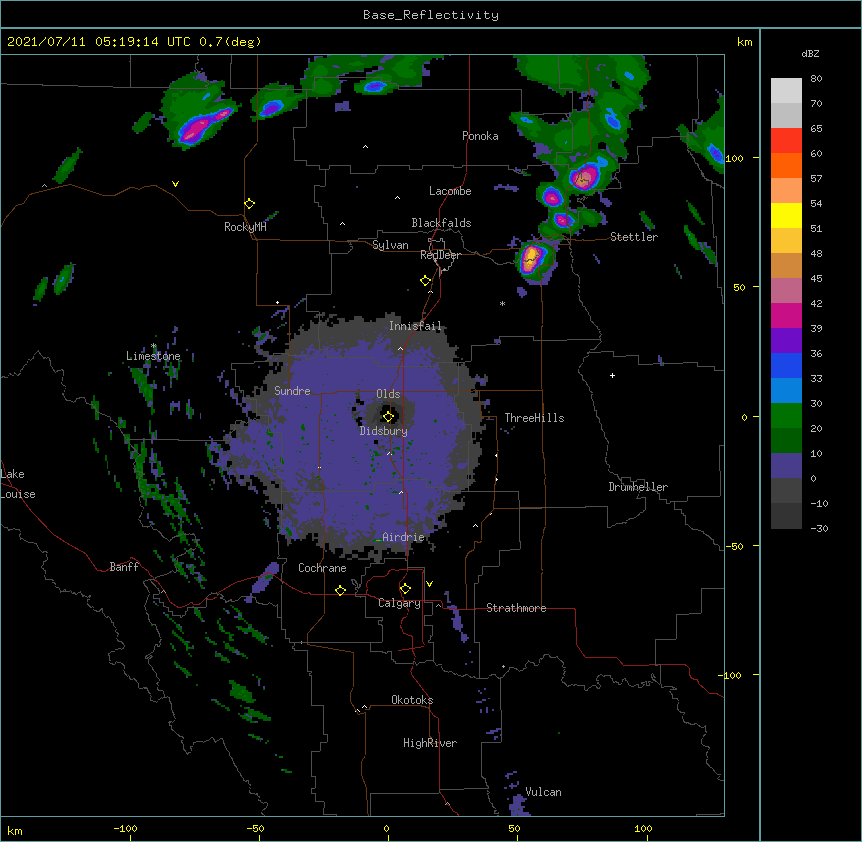Click the dBZ legend heading
Screen dimensions: 862x842
tap(810, 53)
